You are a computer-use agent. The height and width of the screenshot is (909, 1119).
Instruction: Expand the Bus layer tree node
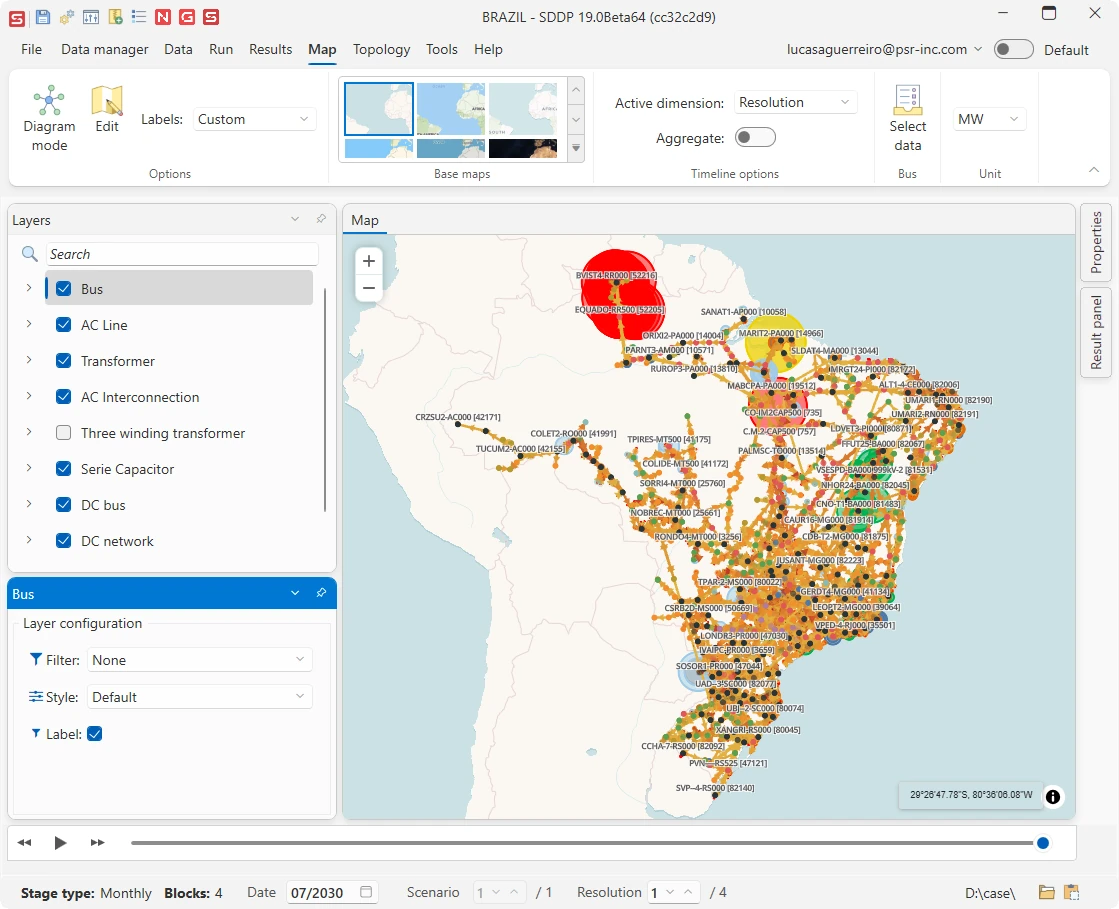pyautogui.click(x=29, y=288)
